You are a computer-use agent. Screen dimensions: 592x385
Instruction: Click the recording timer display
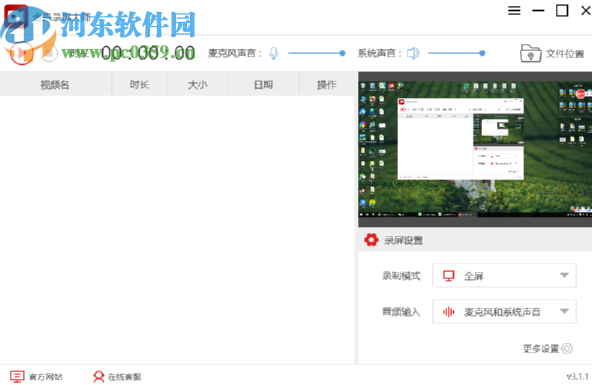click(148, 53)
